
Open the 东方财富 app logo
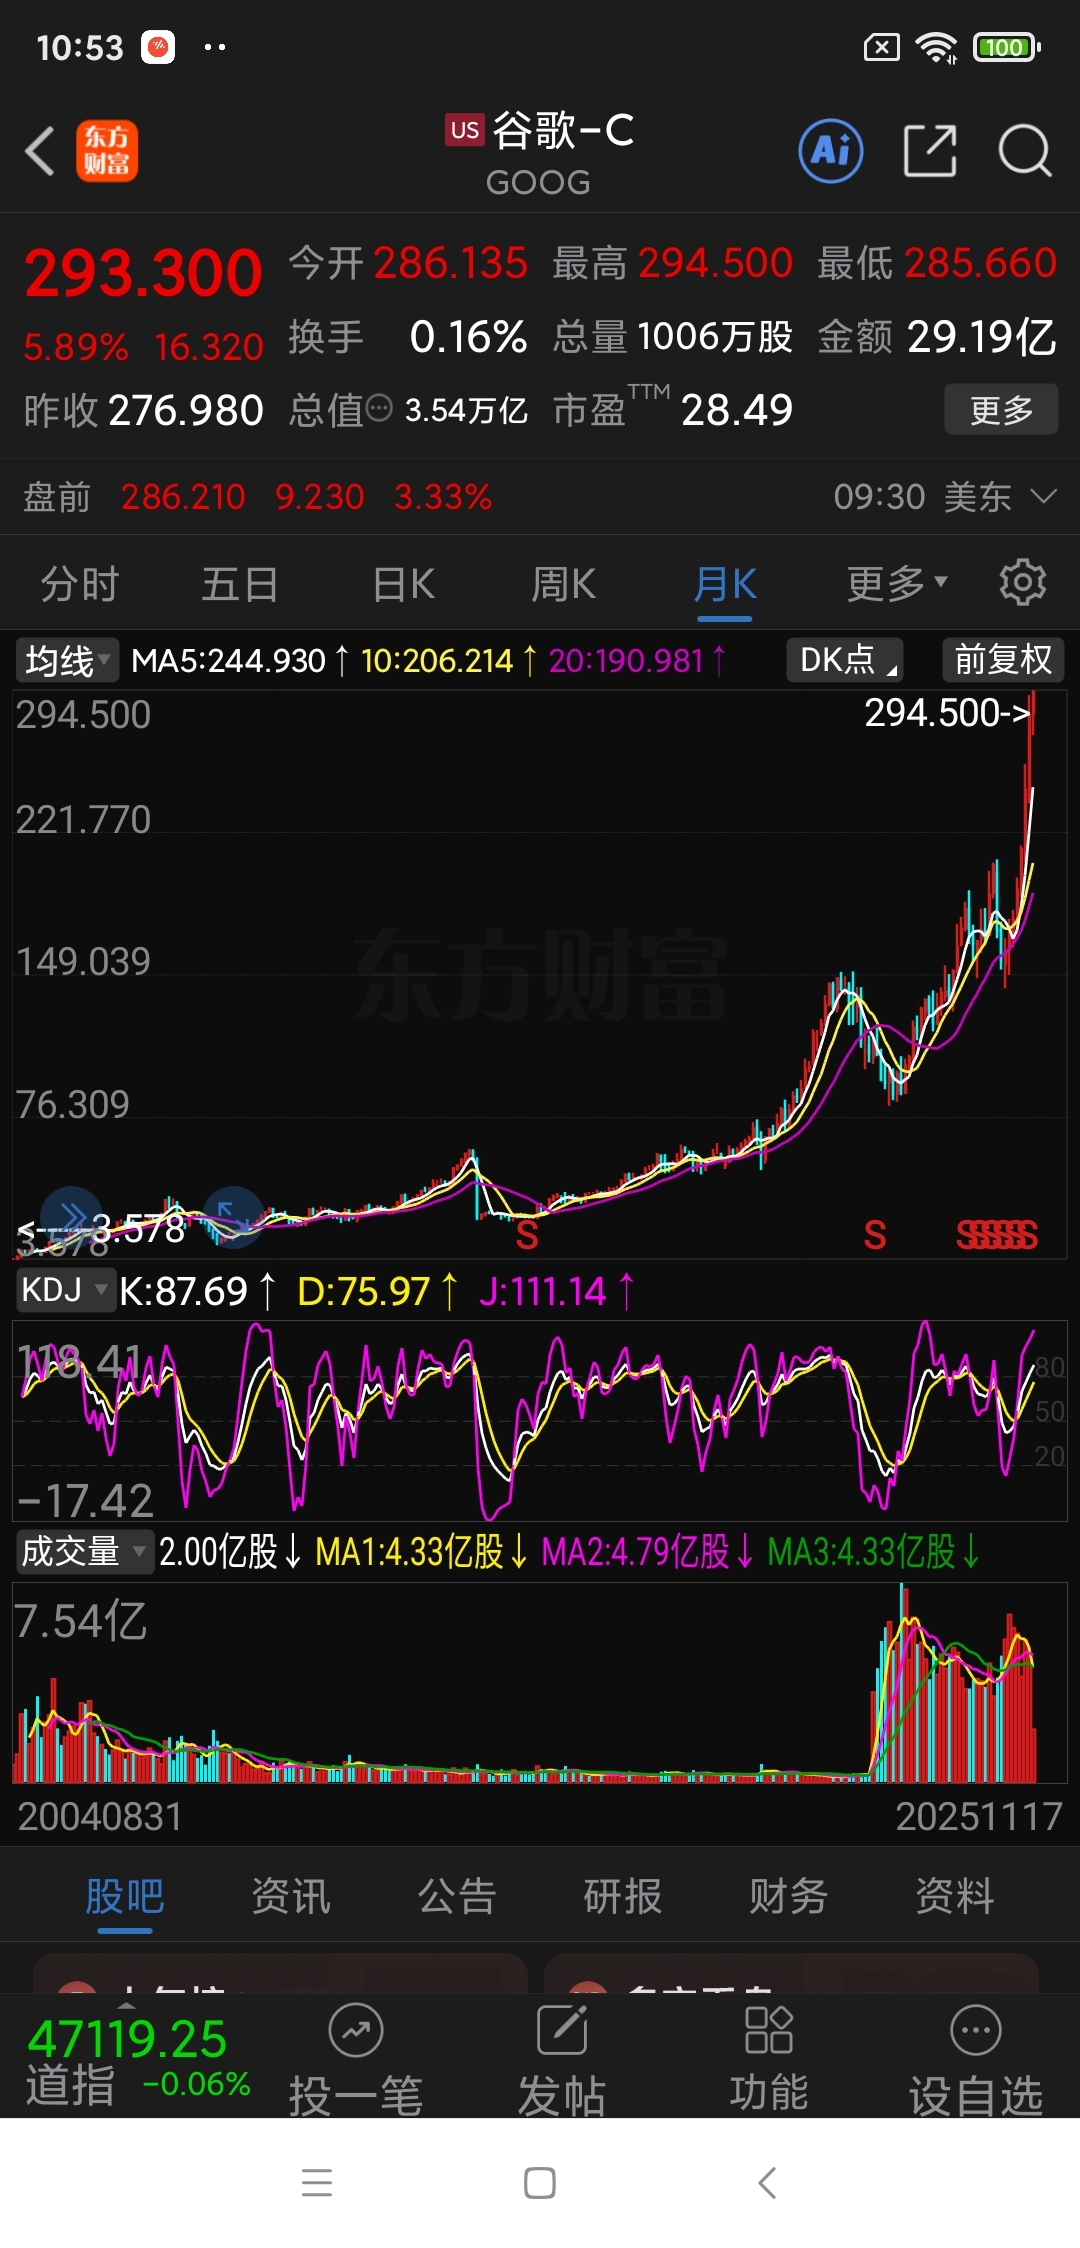tap(107, 152)
